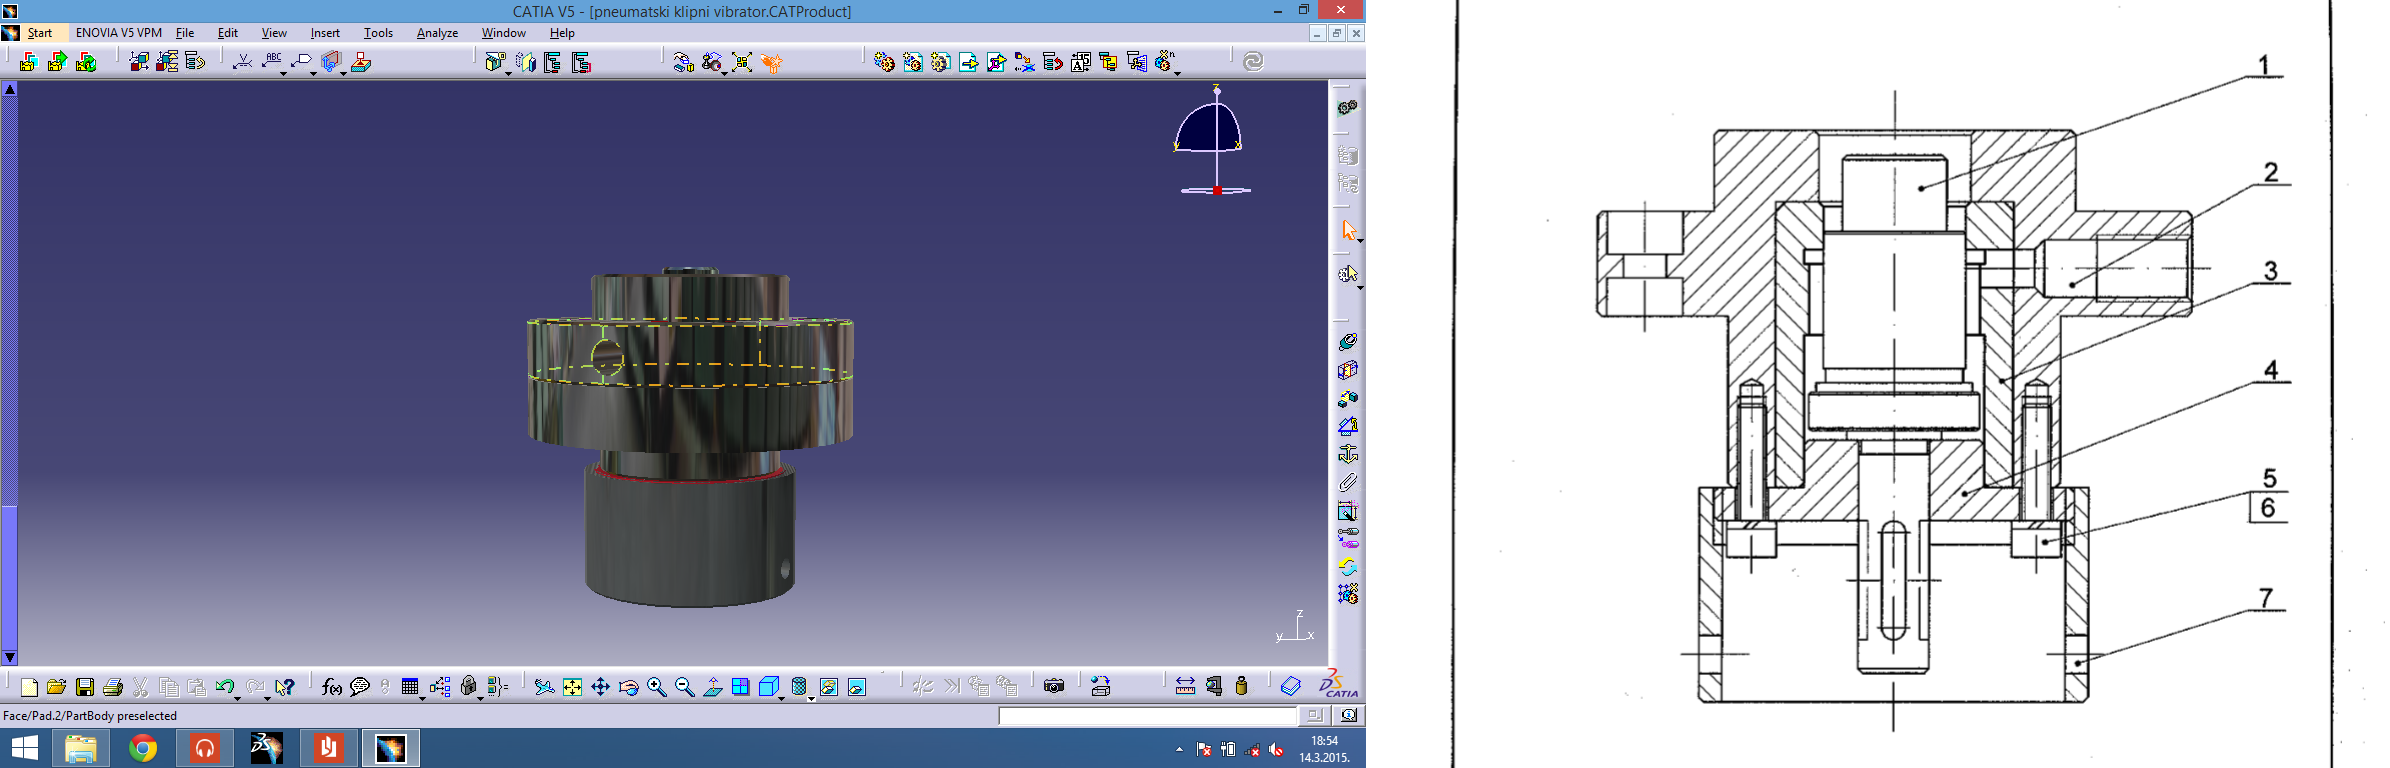The height and width of the screenshot is (768, 2390).
Task: Expand the Select arrow tool dropdown
Action: (1360, 240)
